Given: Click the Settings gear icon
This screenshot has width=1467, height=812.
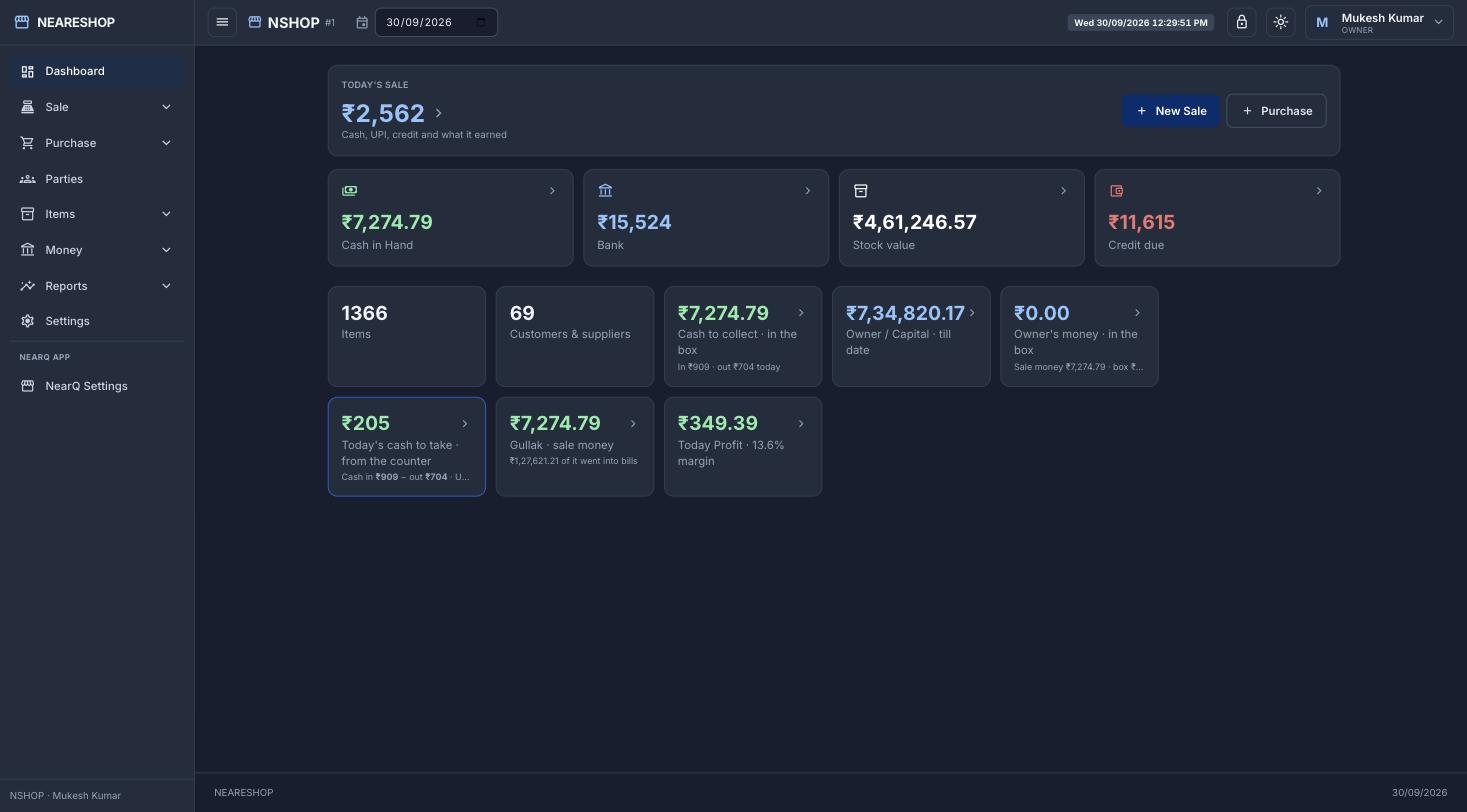Looking at the screenshot, I should tap(28, 321).
